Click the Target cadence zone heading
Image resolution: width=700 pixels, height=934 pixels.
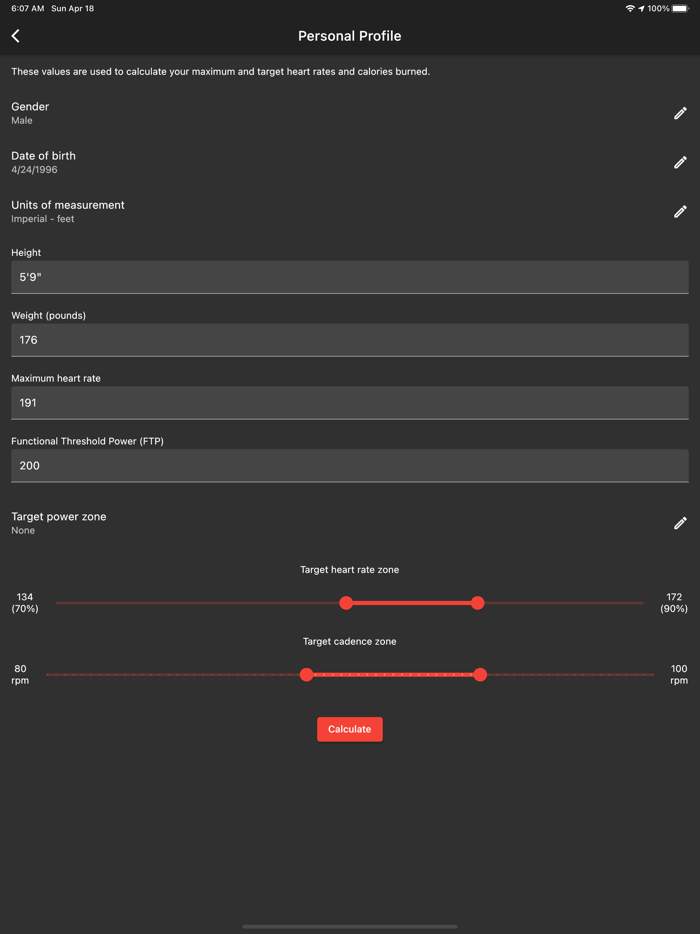(x=350, y=642)
